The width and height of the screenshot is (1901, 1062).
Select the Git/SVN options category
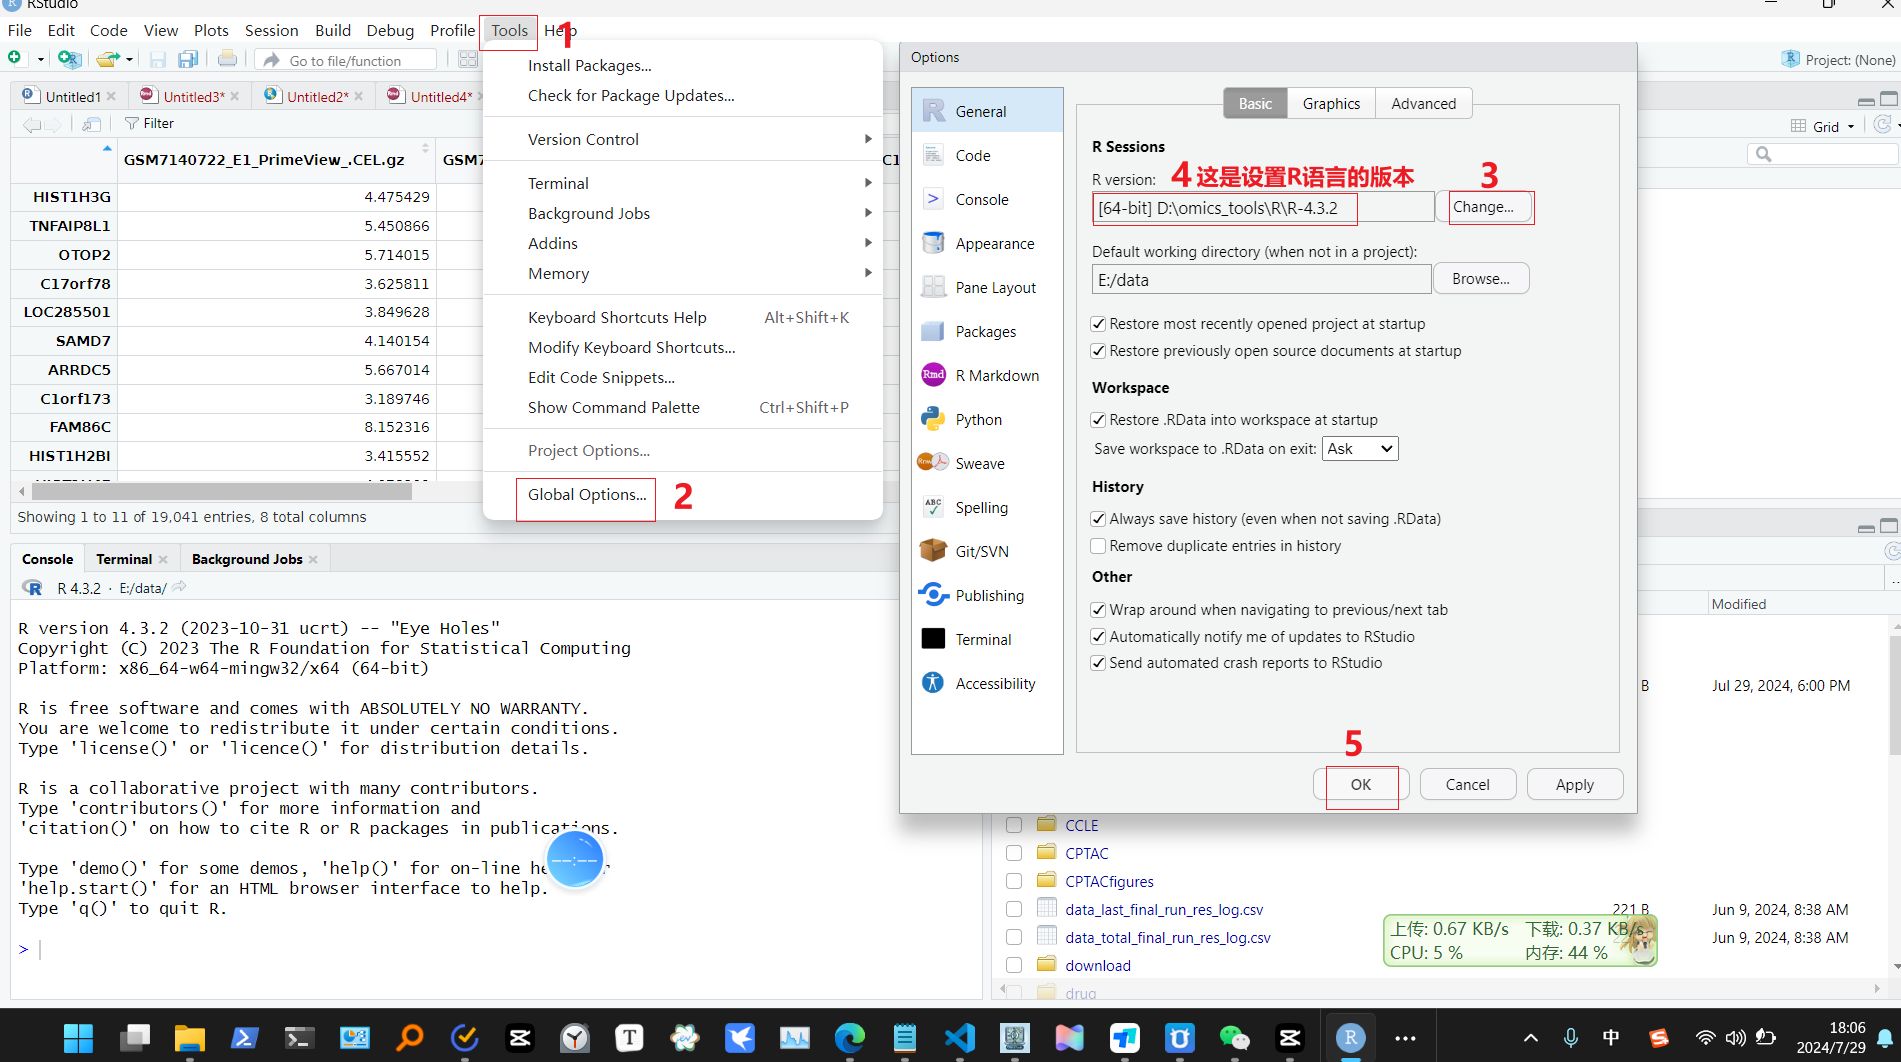(986, 551)
